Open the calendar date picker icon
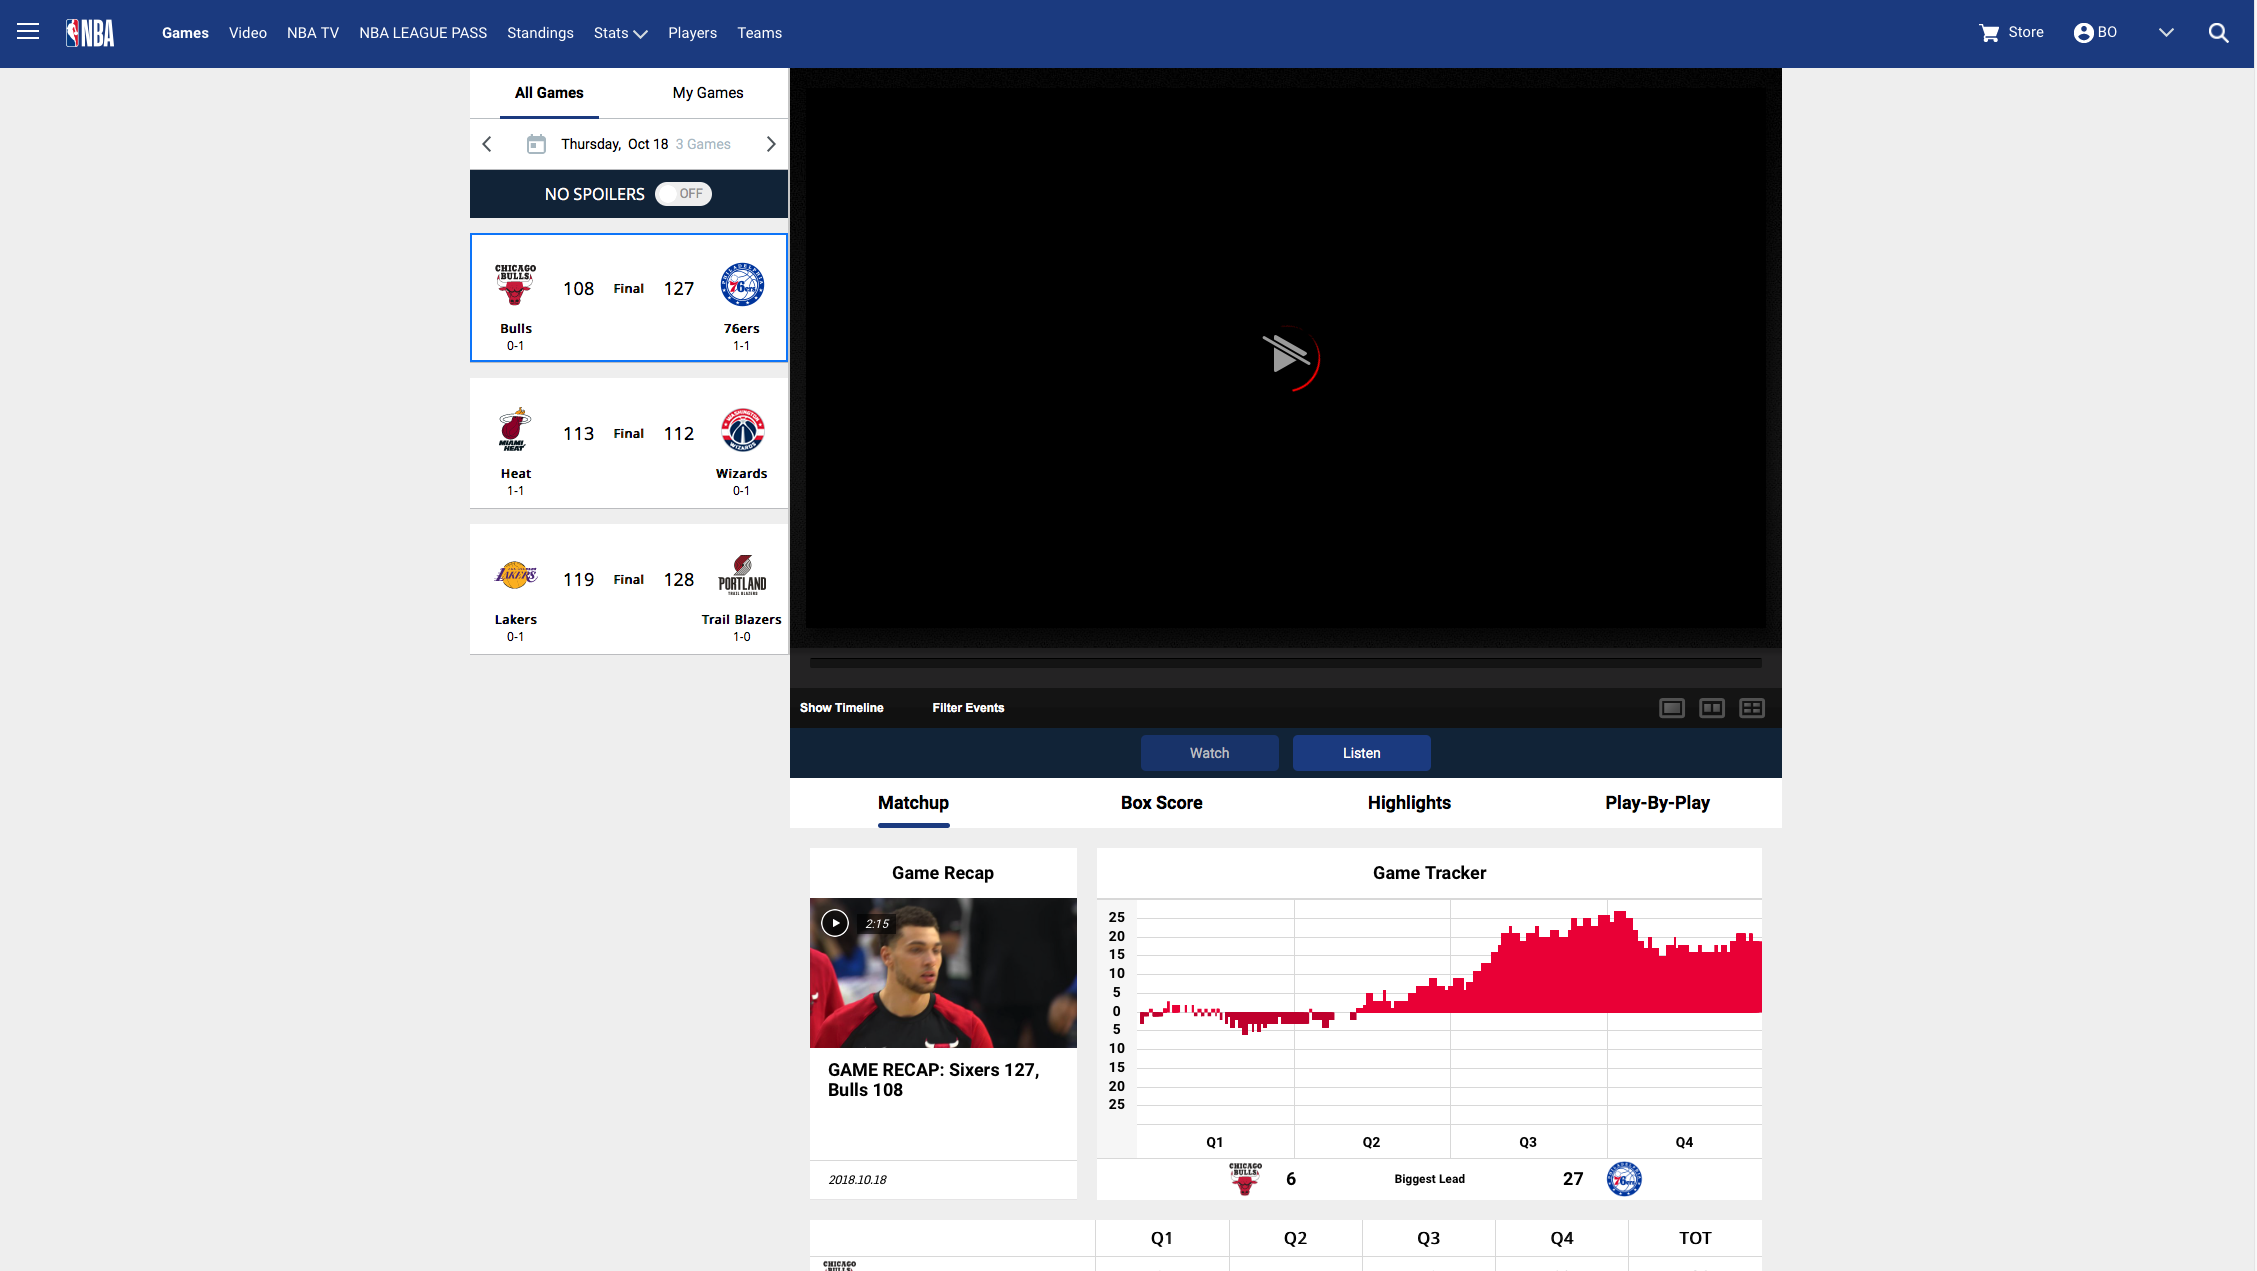2257x1271 pixels. click(536, 144)
